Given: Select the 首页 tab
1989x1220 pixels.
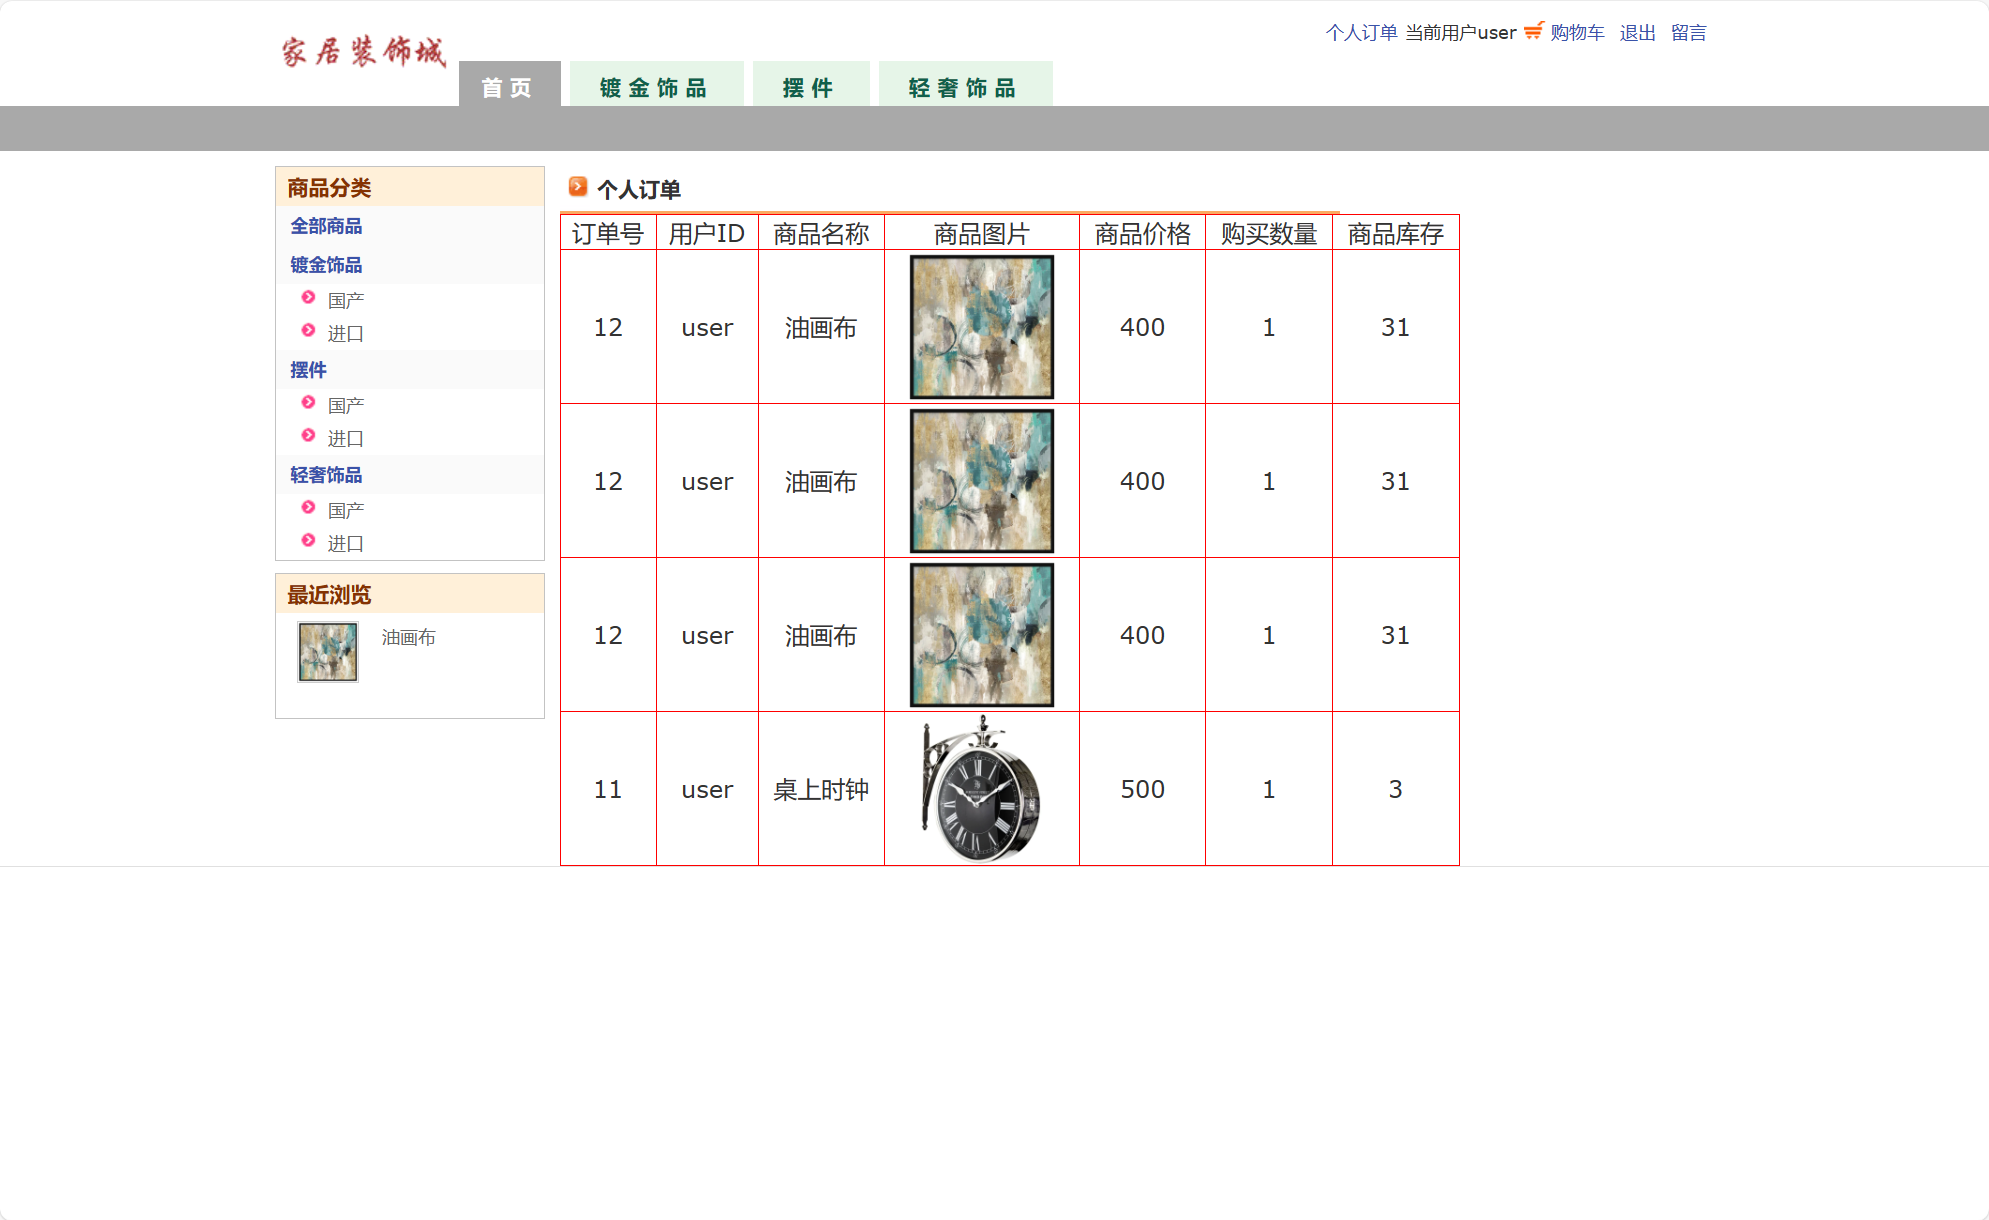Looking at the screenshot, I should [508, 89].
